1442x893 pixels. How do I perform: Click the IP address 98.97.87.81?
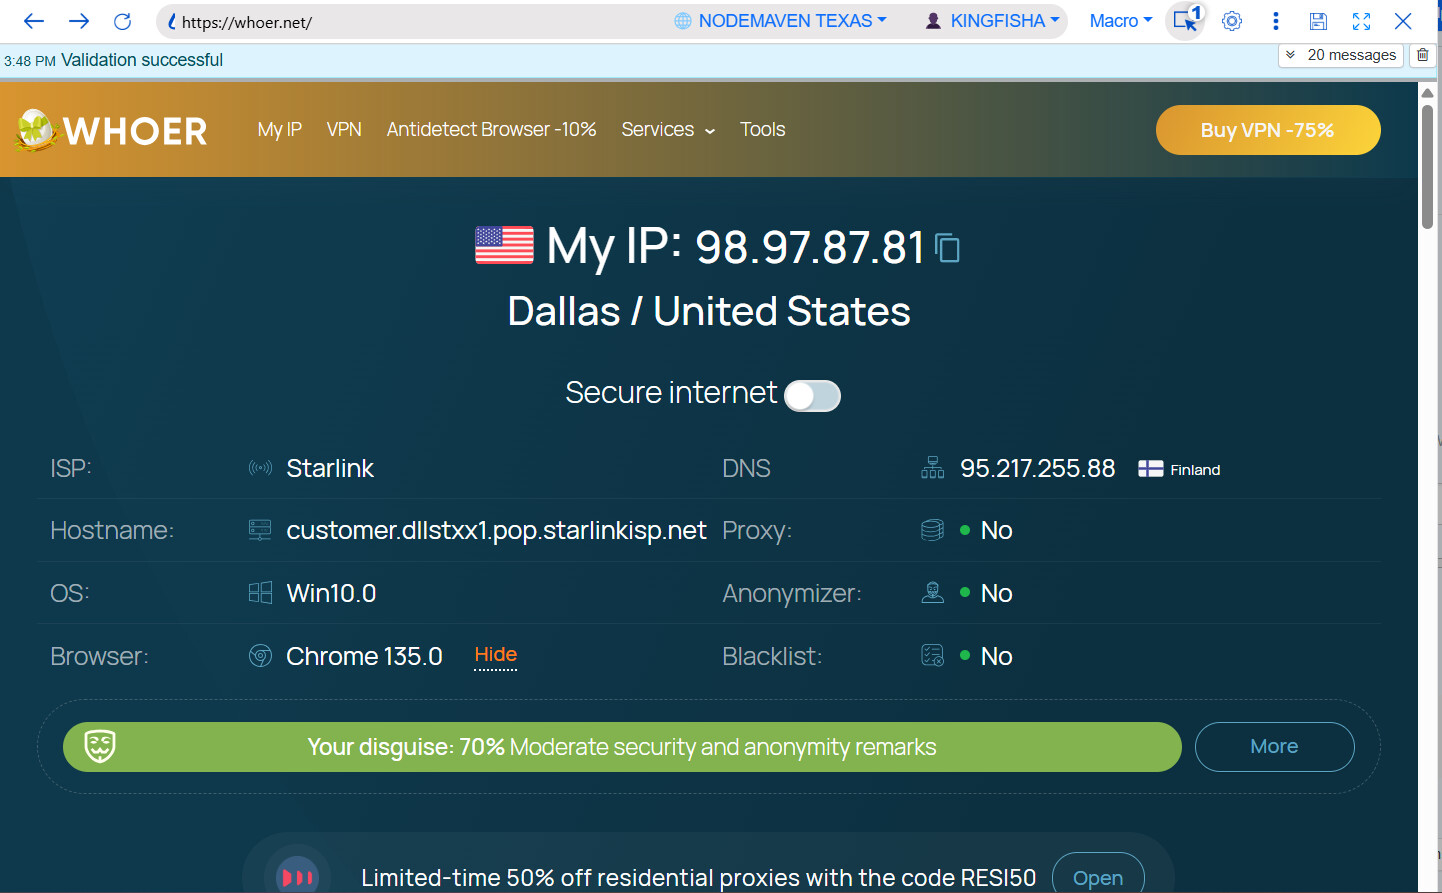point(809,247)
